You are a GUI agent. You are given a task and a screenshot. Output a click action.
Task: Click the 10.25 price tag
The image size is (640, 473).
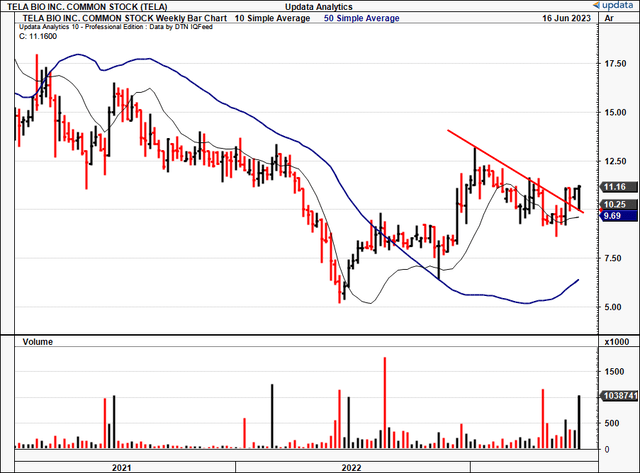tap(620, 205)
